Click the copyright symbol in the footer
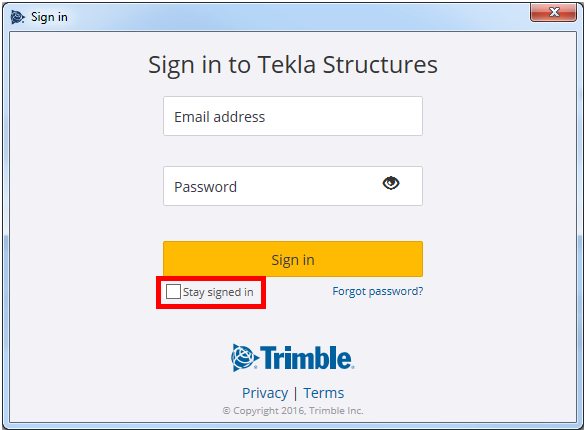 226,411
